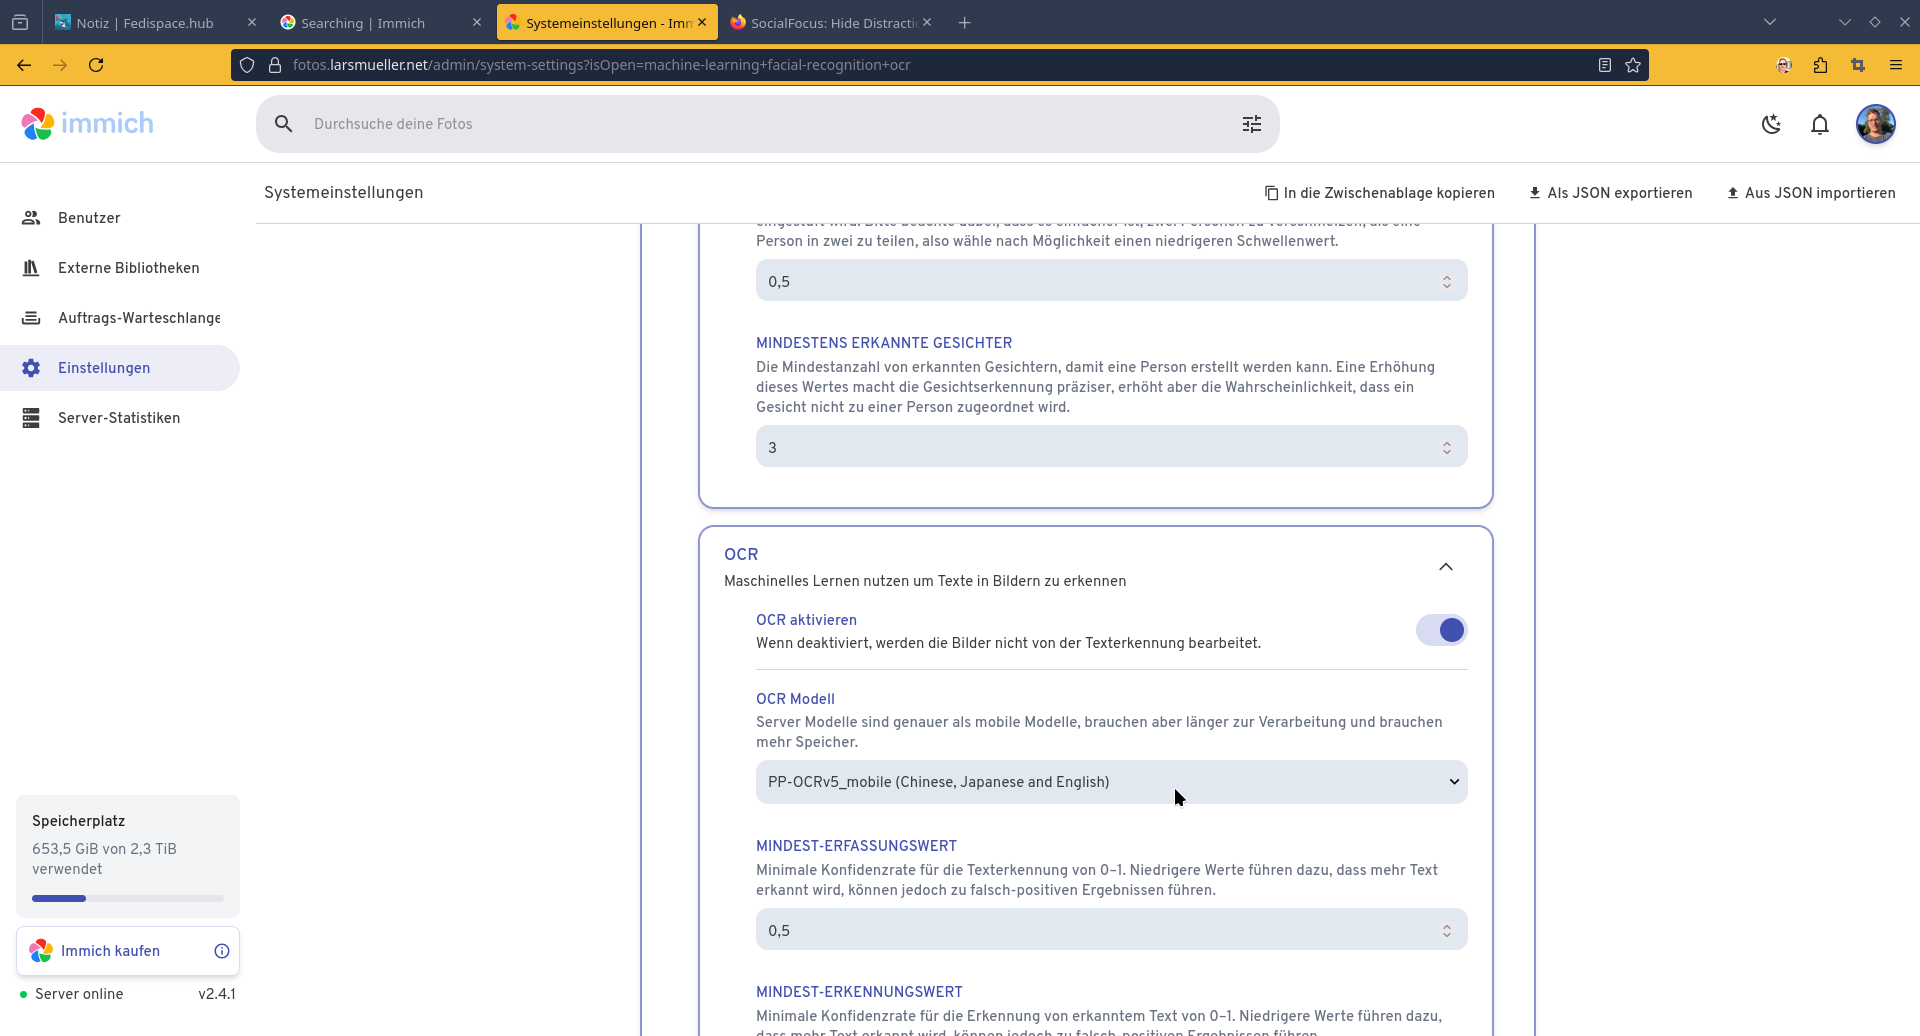
Task: Disable the OCR aktivieren switch
Action: click(x=1441, y=630)
